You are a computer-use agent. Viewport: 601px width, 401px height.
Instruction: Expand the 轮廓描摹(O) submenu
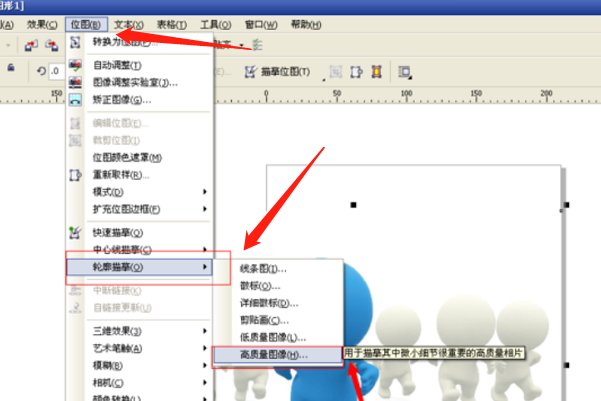coord(140,267)
